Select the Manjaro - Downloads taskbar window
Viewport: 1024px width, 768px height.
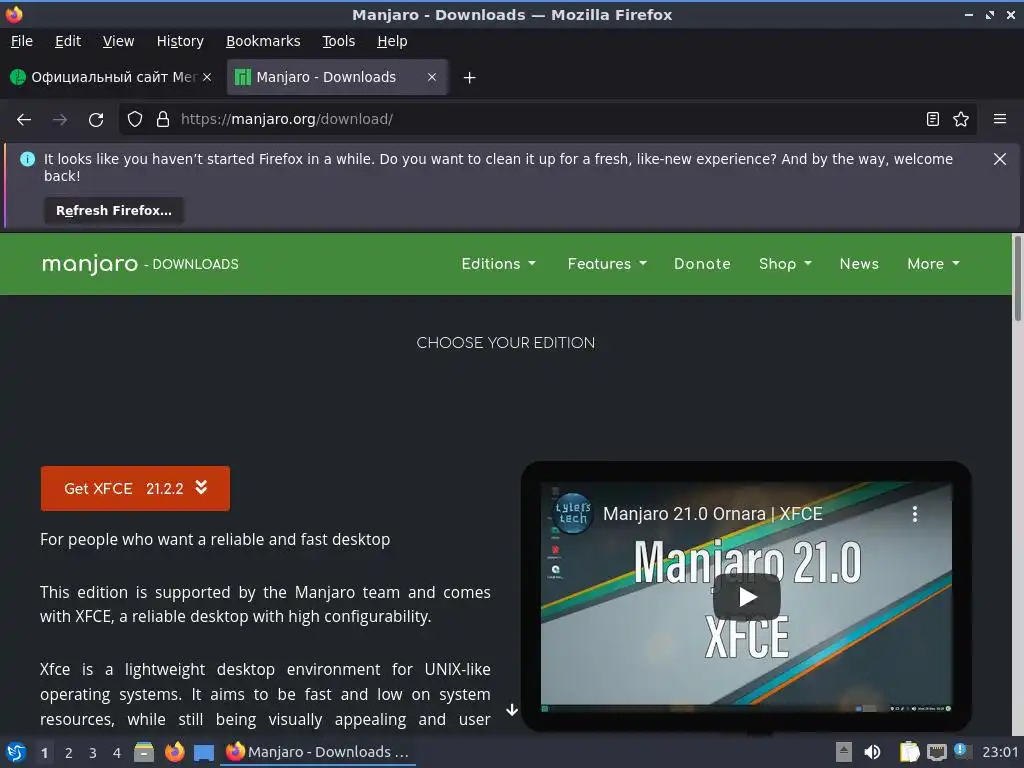317,752
